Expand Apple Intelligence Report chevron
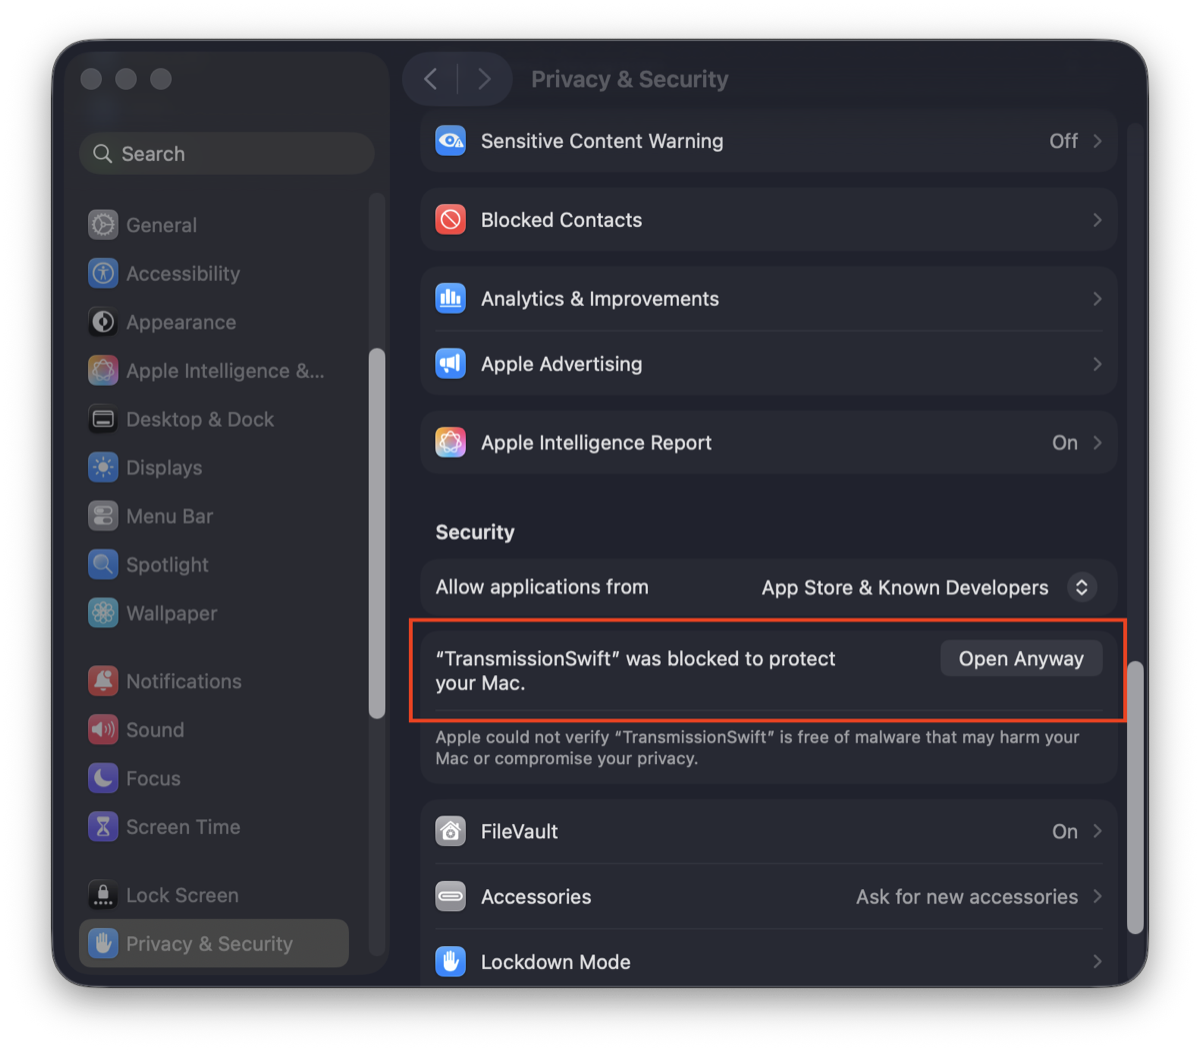The image size is (1200, 1051). (x=1097, y=442)
